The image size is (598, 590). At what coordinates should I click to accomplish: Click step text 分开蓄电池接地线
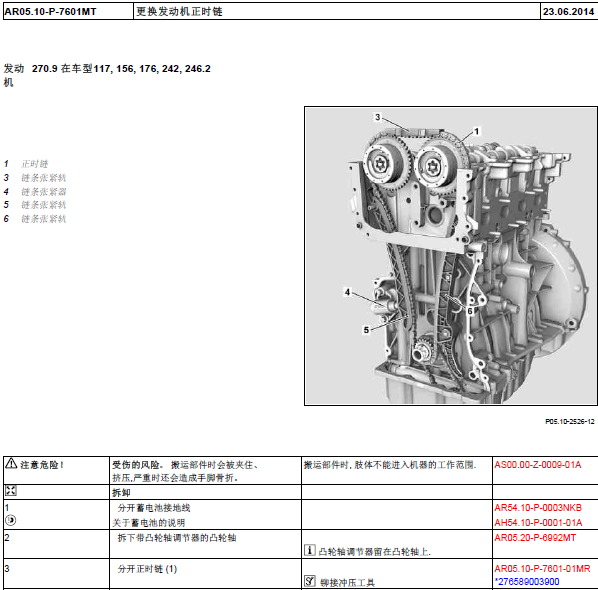click(x=154, y=508)
